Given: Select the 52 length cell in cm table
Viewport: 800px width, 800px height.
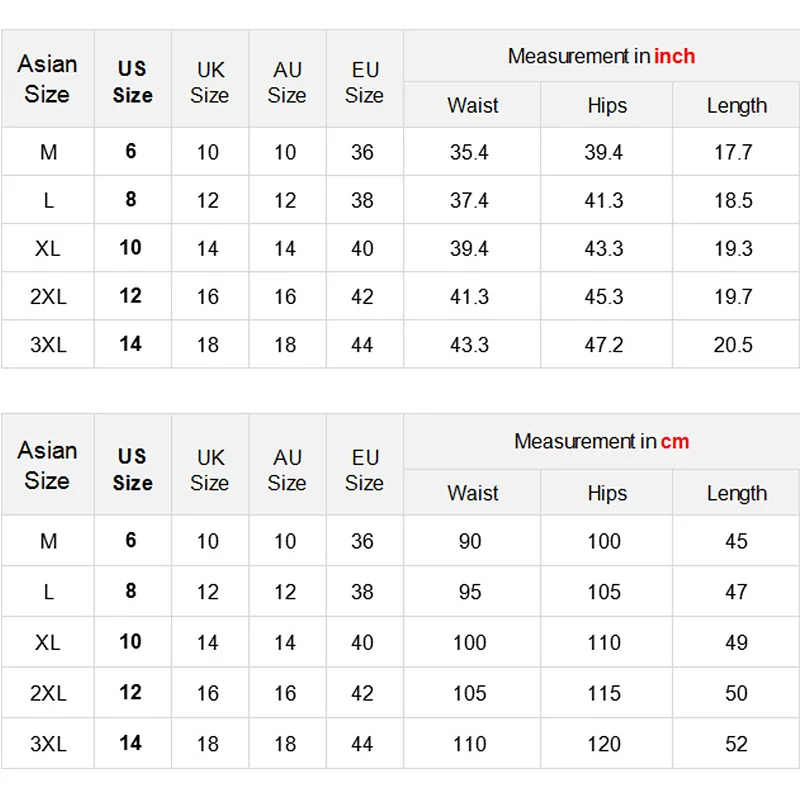Looking at the screenshot, I should pos(736,744).
